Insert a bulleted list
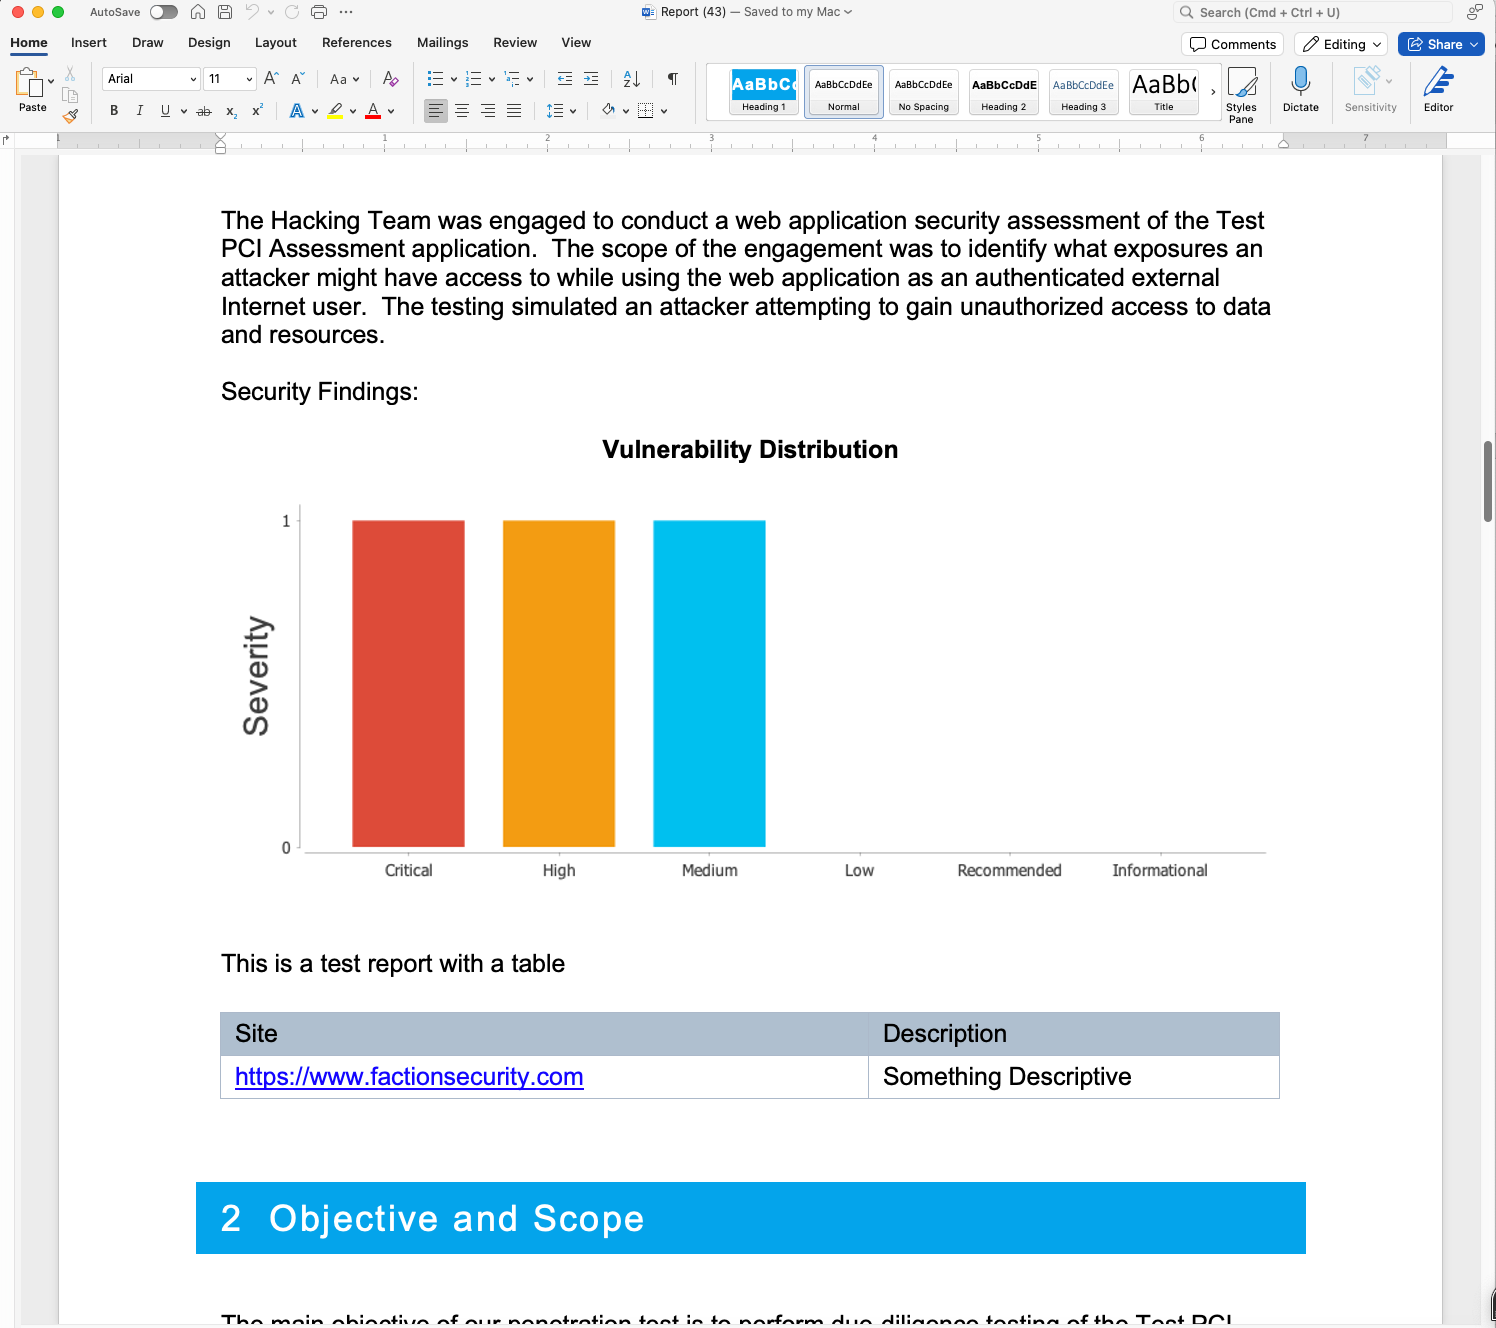 [x=435, y=79]
